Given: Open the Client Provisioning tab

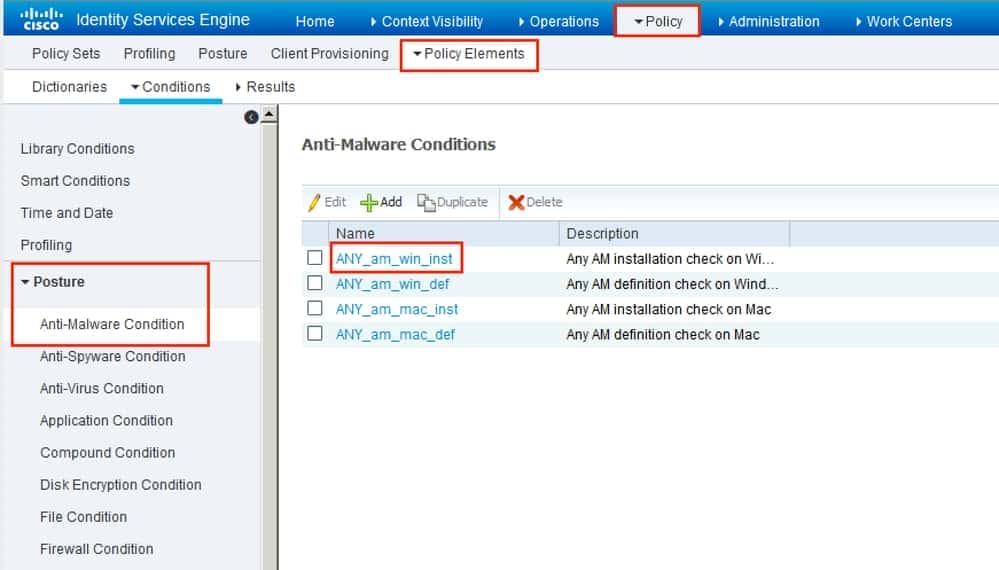Looking at the screenshot, I should pyautogui.click(x=329, y=54).
